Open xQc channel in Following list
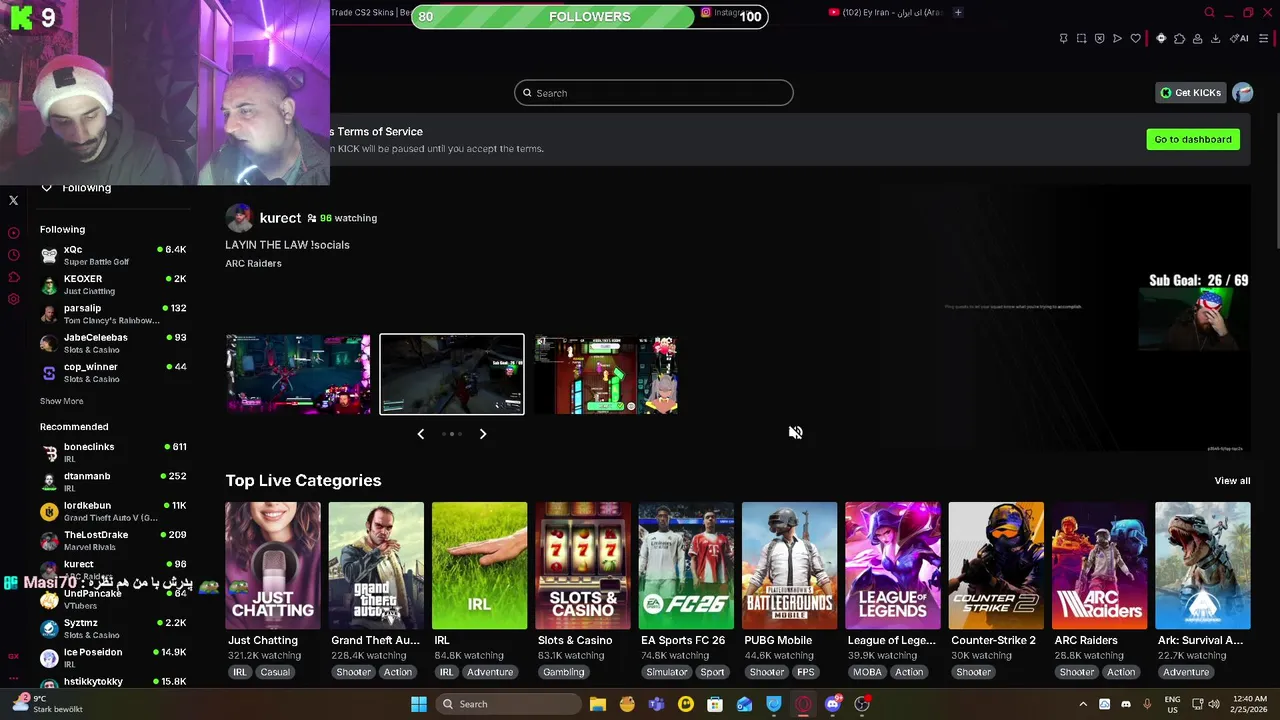Viewport: 1280px width, 720px height. 113,255
